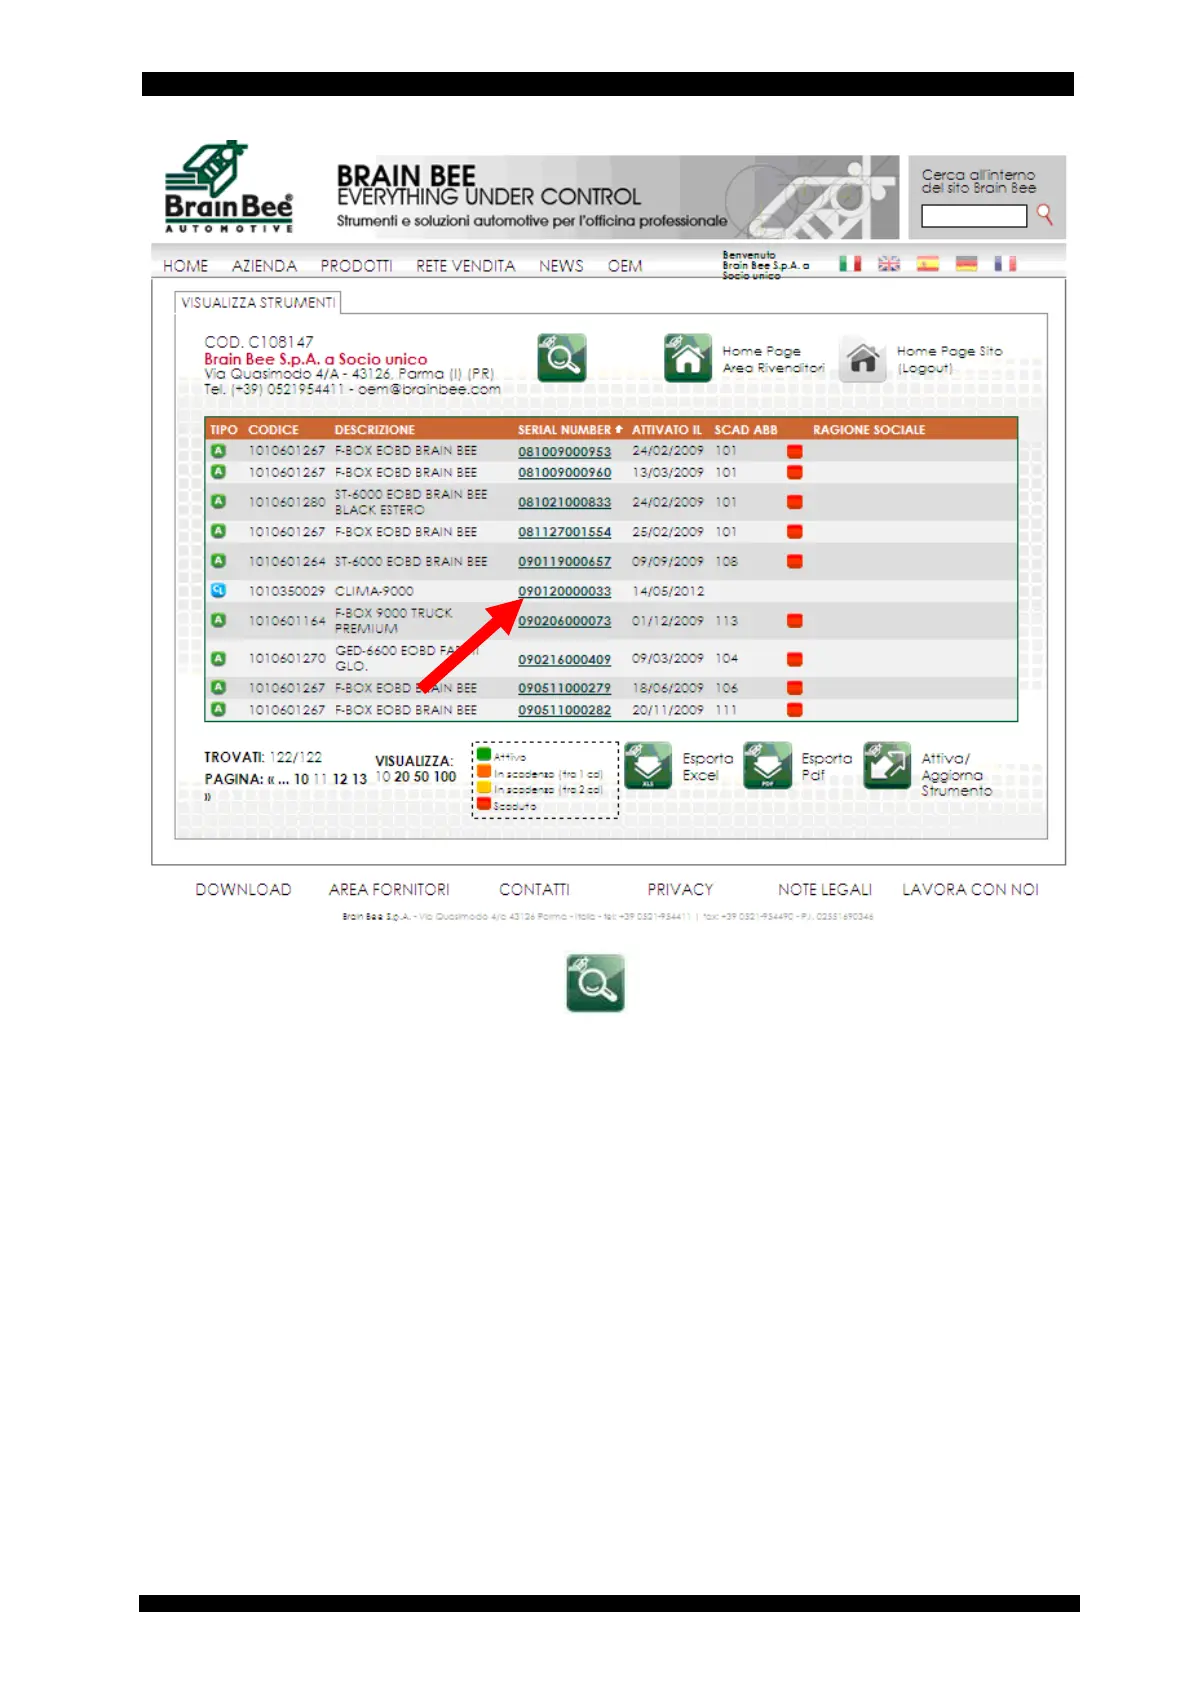Switch site language to German flag
Viewport: 1190px width, 1684px height.
coord(966,264)
